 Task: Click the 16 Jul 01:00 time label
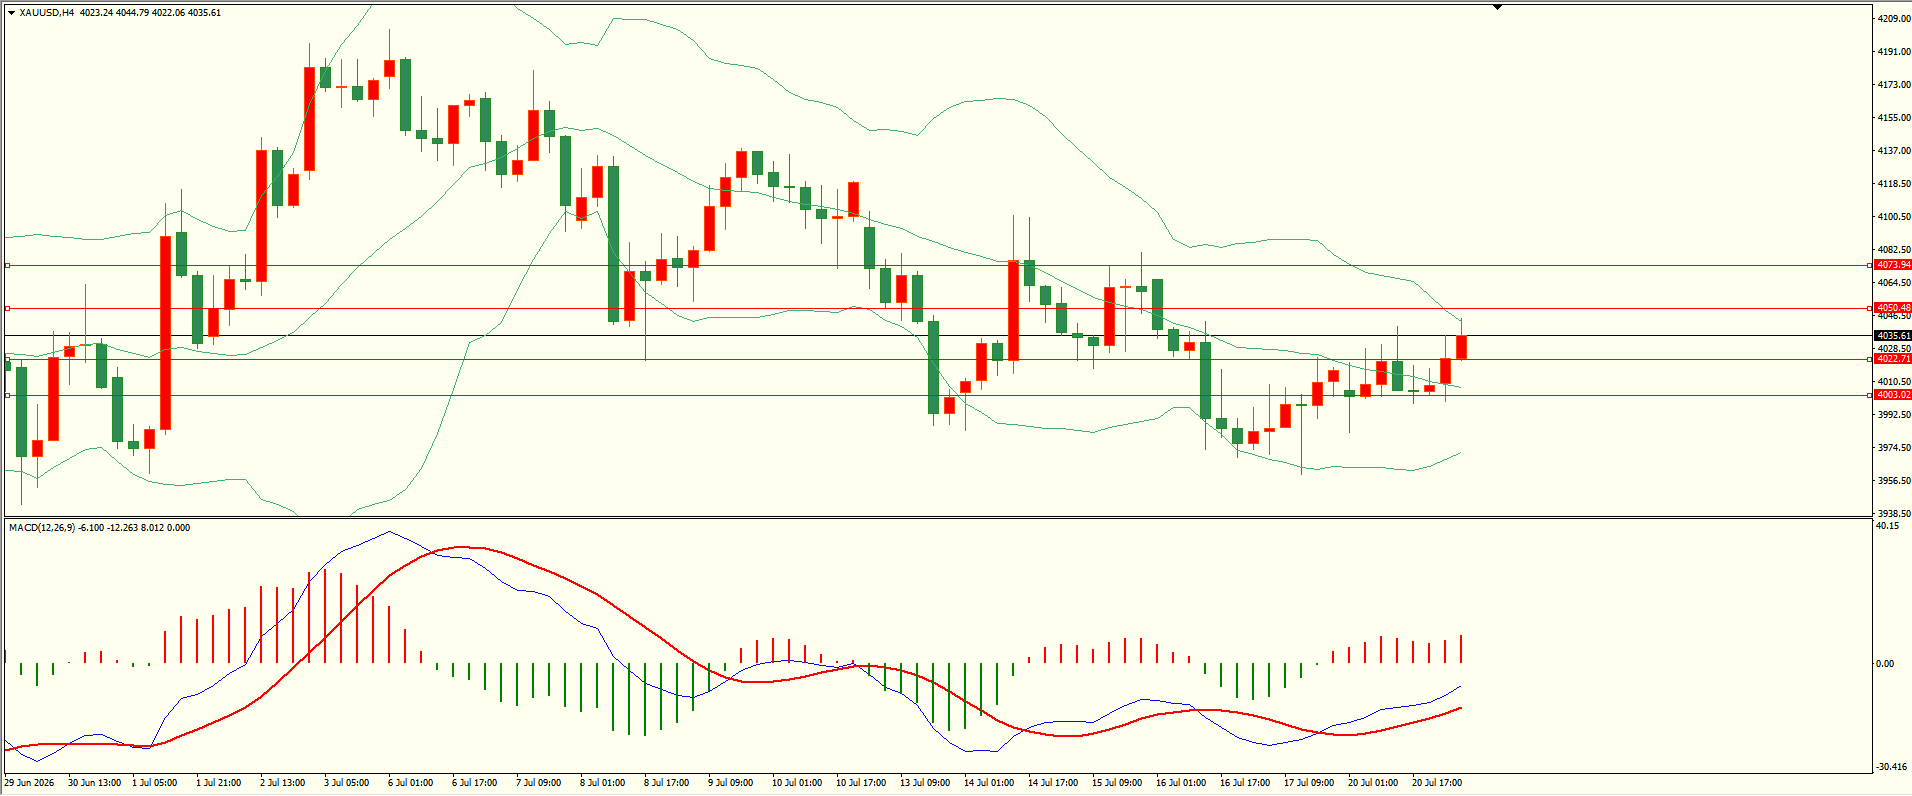point(1181,783)
